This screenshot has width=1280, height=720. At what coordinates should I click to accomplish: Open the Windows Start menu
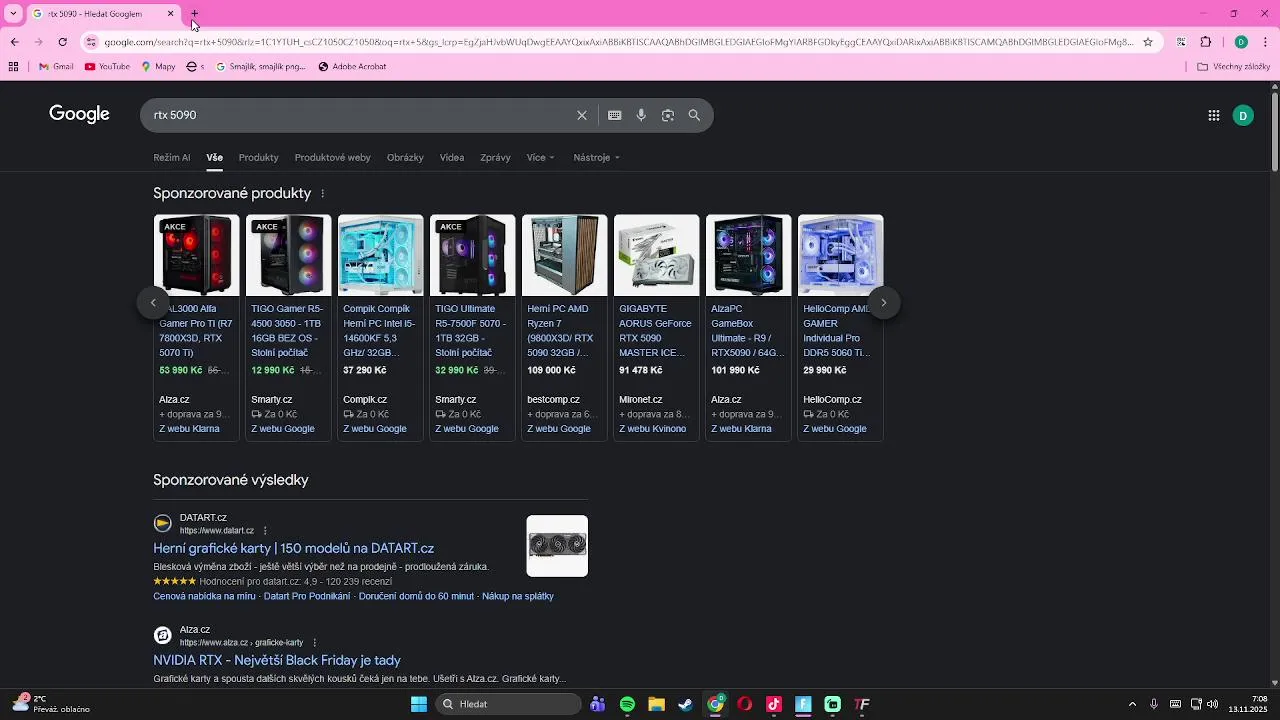[419, 704]
